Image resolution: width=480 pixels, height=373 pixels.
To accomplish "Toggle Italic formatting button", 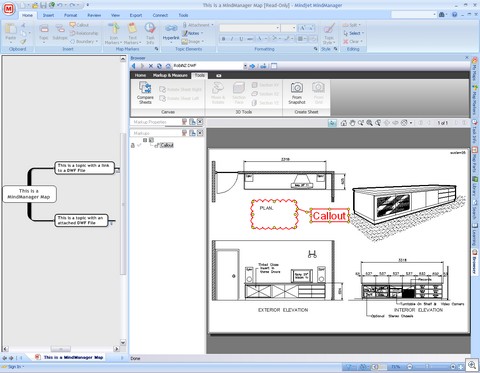I will click(x=232, y=39).
